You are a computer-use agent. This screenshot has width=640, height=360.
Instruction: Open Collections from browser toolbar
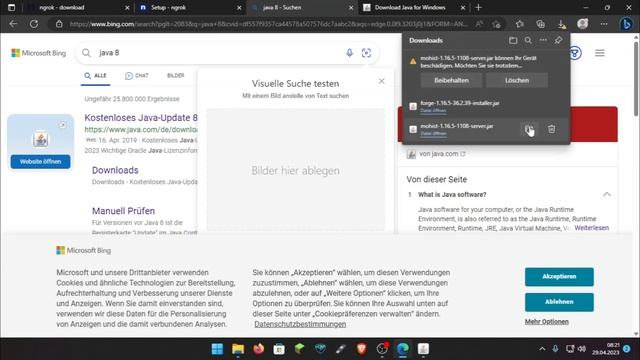pyautogui.click(x=540, y=24)
